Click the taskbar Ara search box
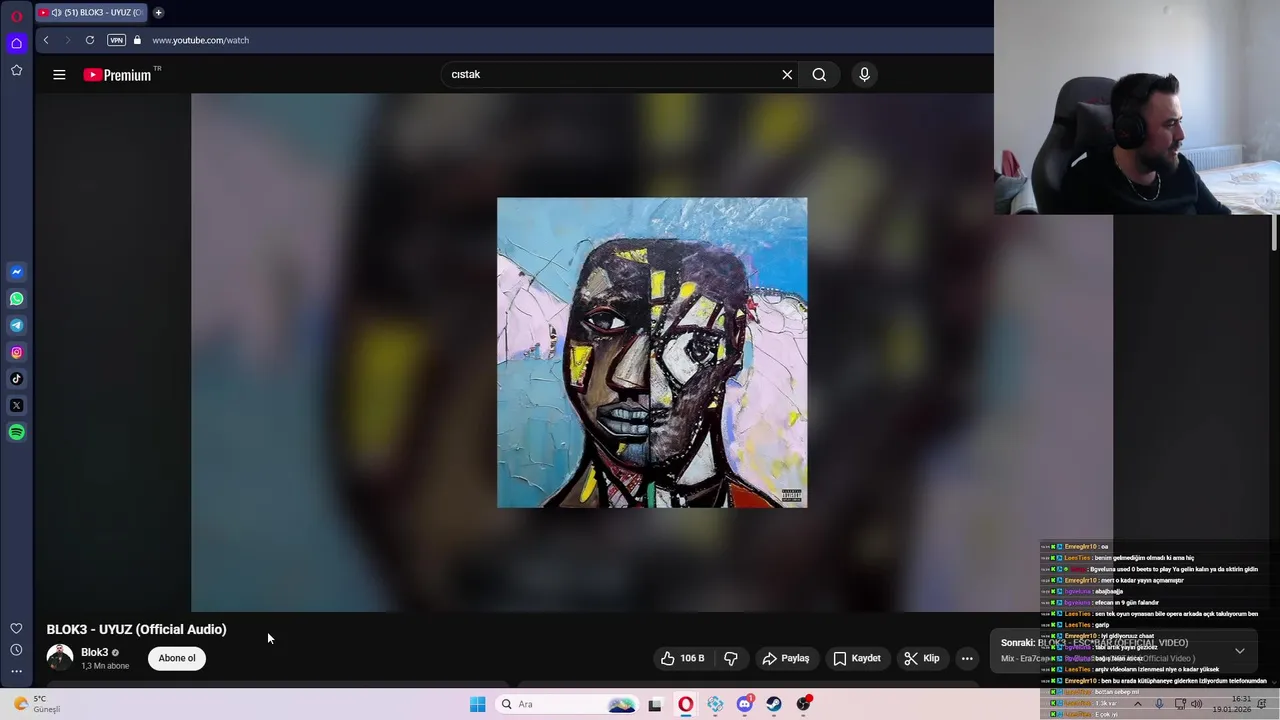This screenshot has width=1280, height=720. coord(567,704)
